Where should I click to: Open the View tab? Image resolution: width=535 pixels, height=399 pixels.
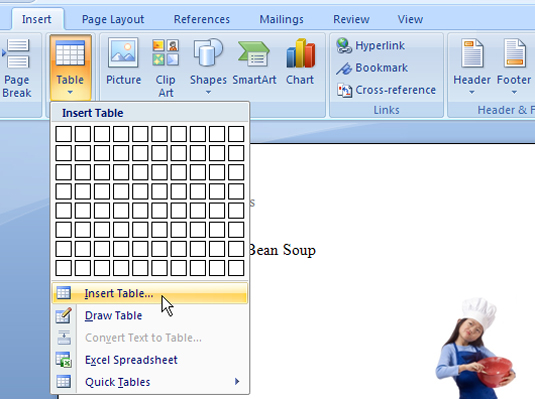pyautogui.click(x=410, y=19)
